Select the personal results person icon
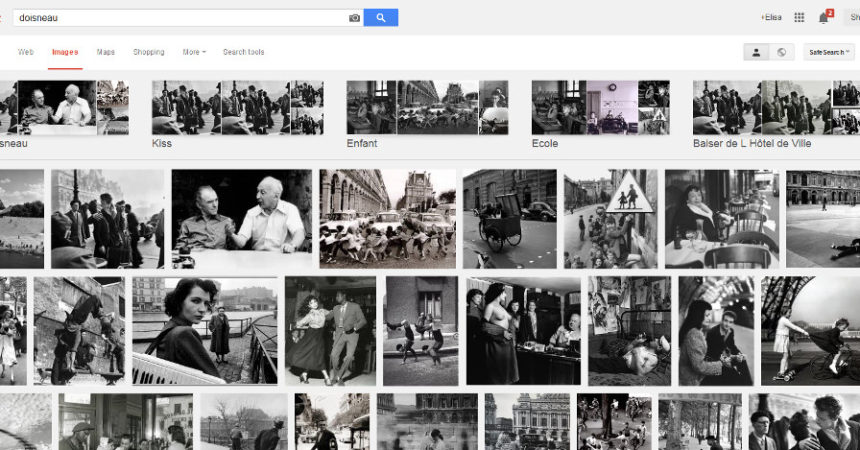Viewport: 860px width, 450px height. click(756, 52)
